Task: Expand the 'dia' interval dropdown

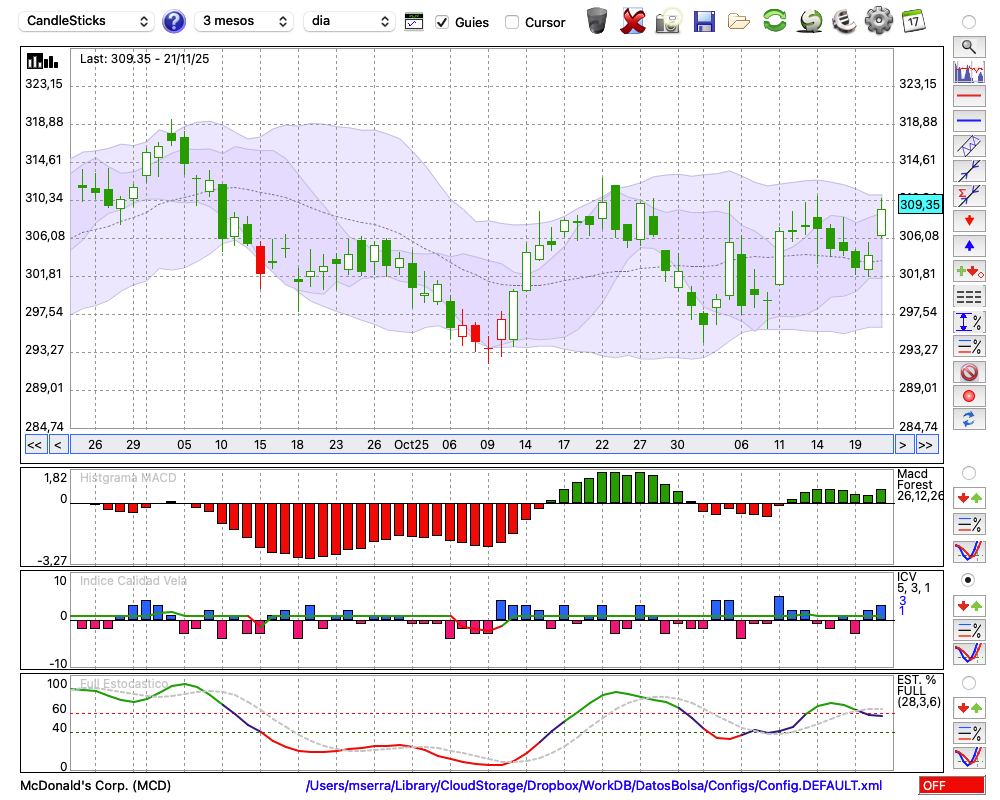Action: (x=350, y=21)
